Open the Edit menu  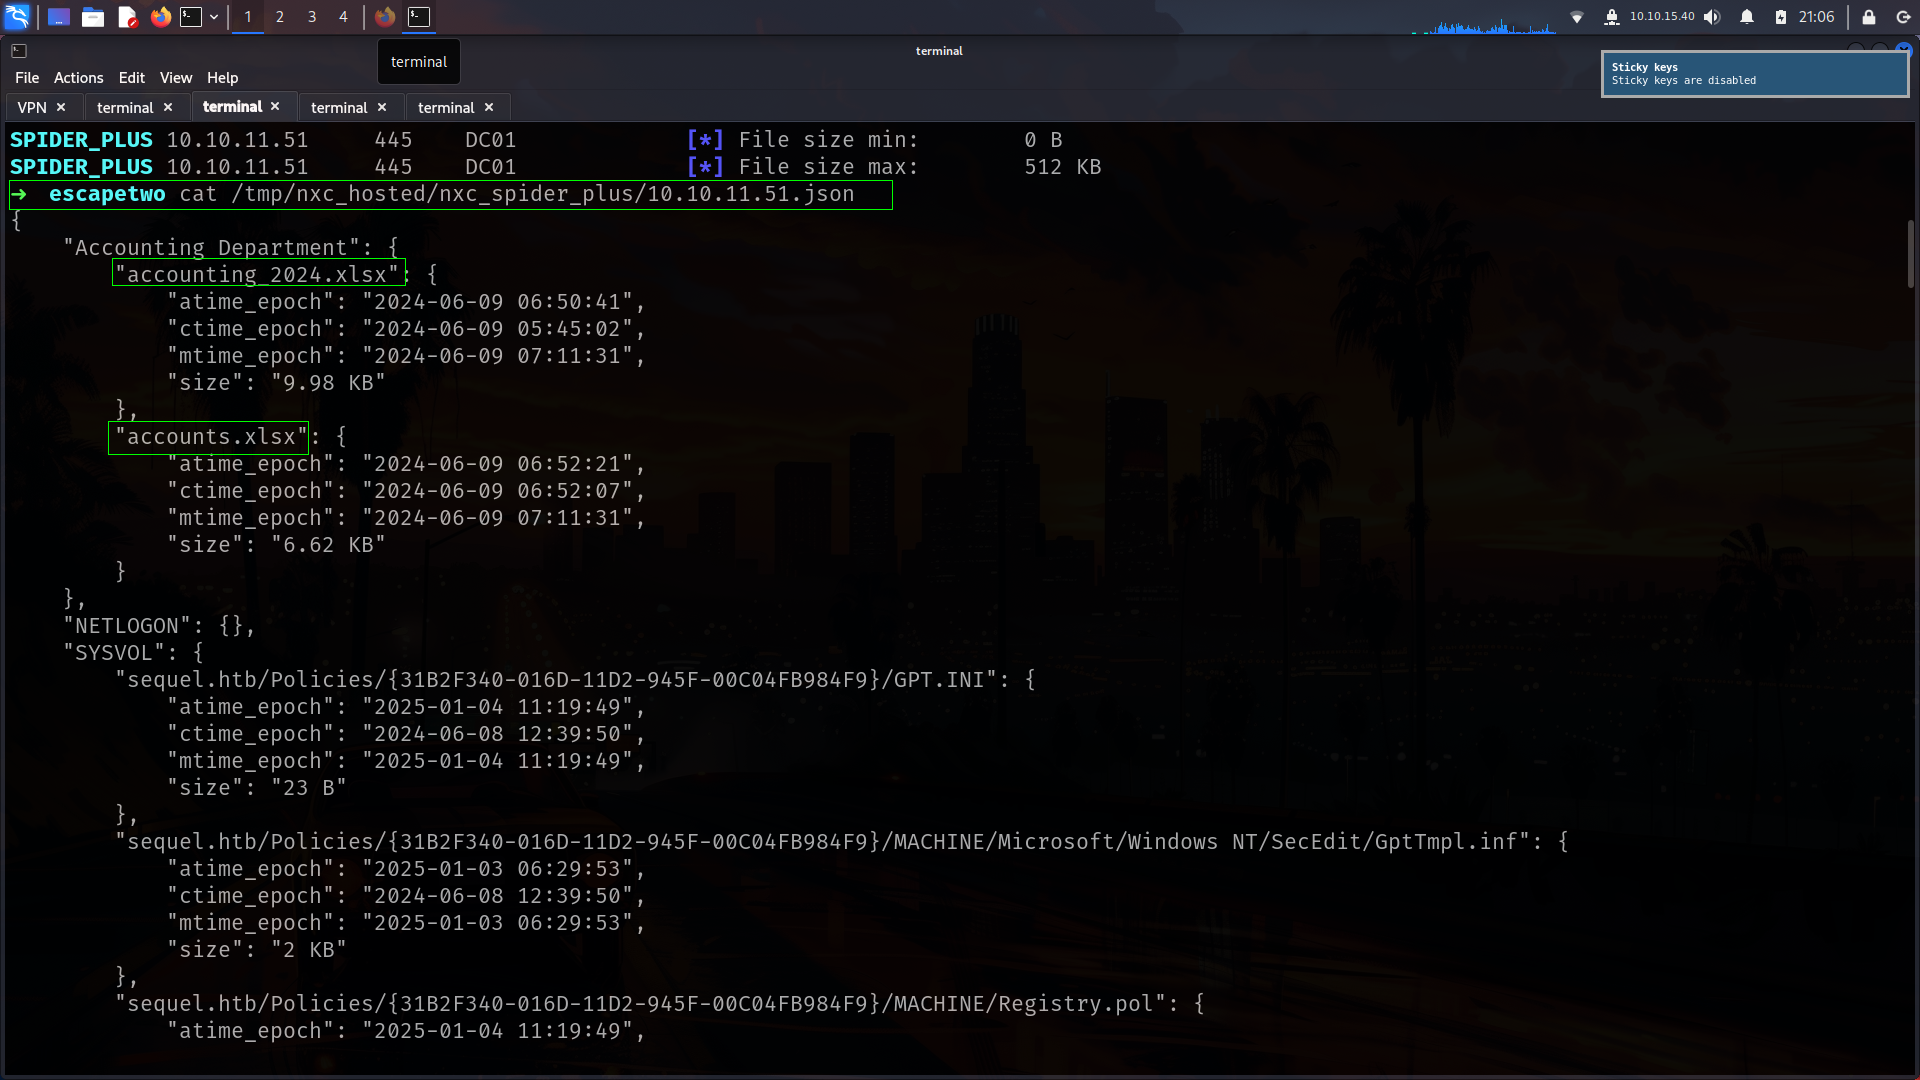[131, 78]
